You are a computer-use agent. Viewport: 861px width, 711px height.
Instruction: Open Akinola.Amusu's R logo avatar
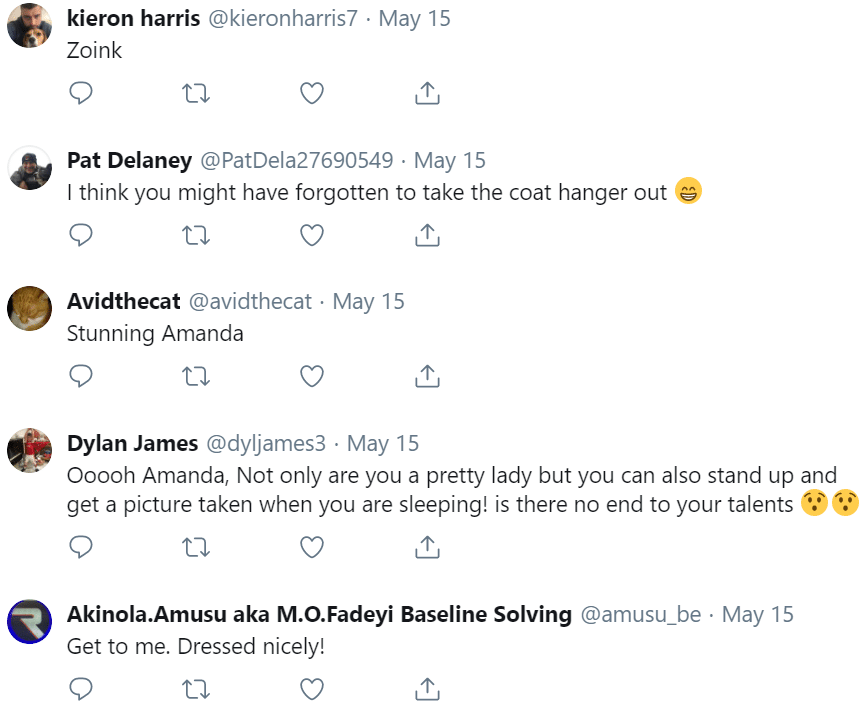30,622
